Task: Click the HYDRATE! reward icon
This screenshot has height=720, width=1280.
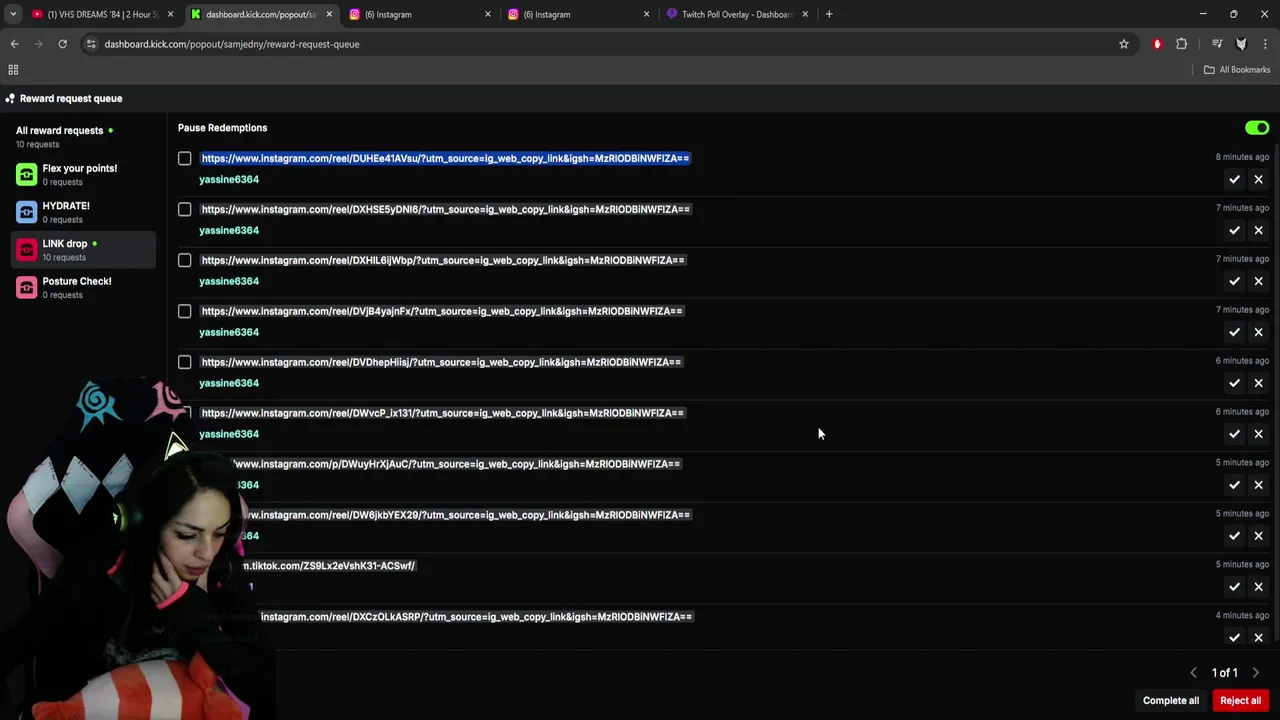Action: pyautogui.click(x=26, y=212)
